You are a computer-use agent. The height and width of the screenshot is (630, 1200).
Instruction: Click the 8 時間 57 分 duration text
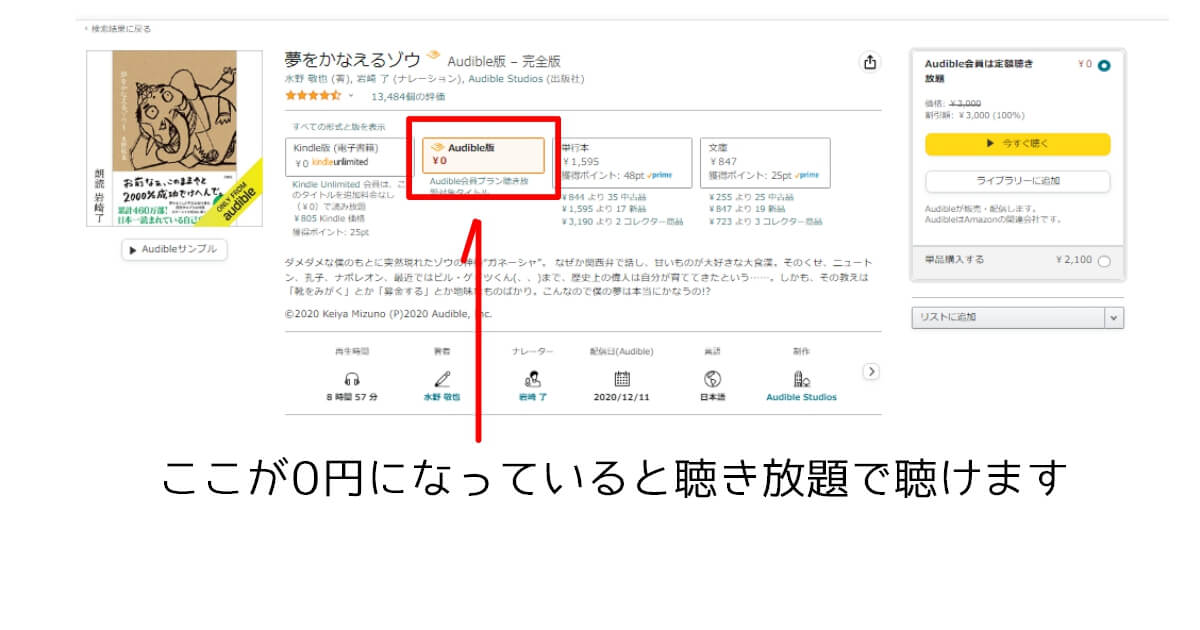[x=352, y=397]
